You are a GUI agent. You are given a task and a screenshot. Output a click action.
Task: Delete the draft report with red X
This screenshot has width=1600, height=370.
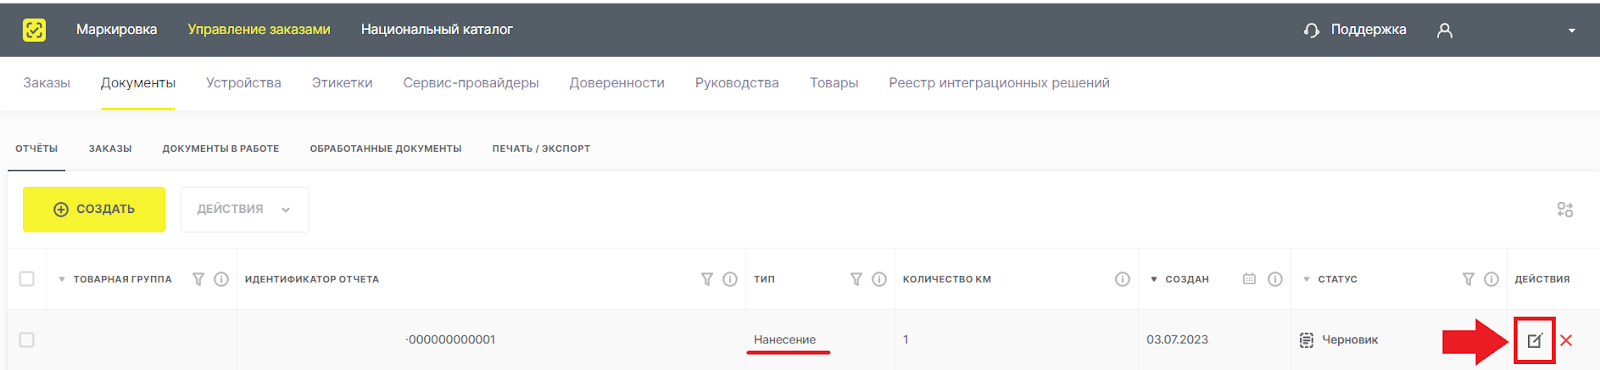click(1566, 340)
